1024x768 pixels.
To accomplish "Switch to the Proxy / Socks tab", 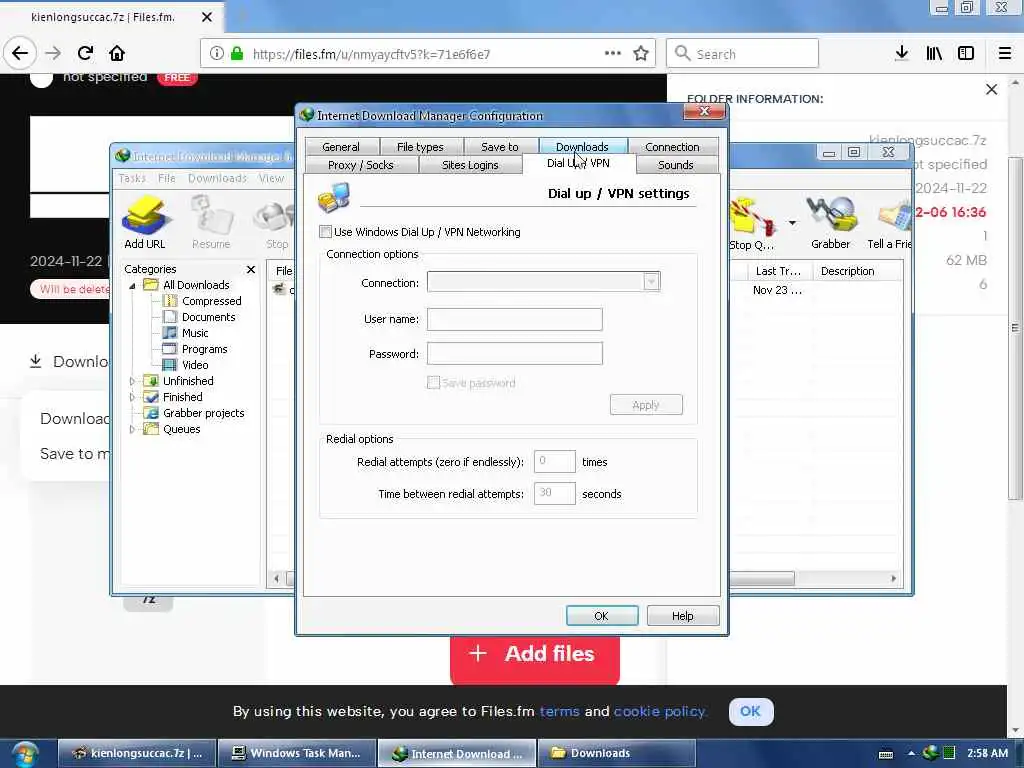I will pyautogui.click(x=360, y=165).
